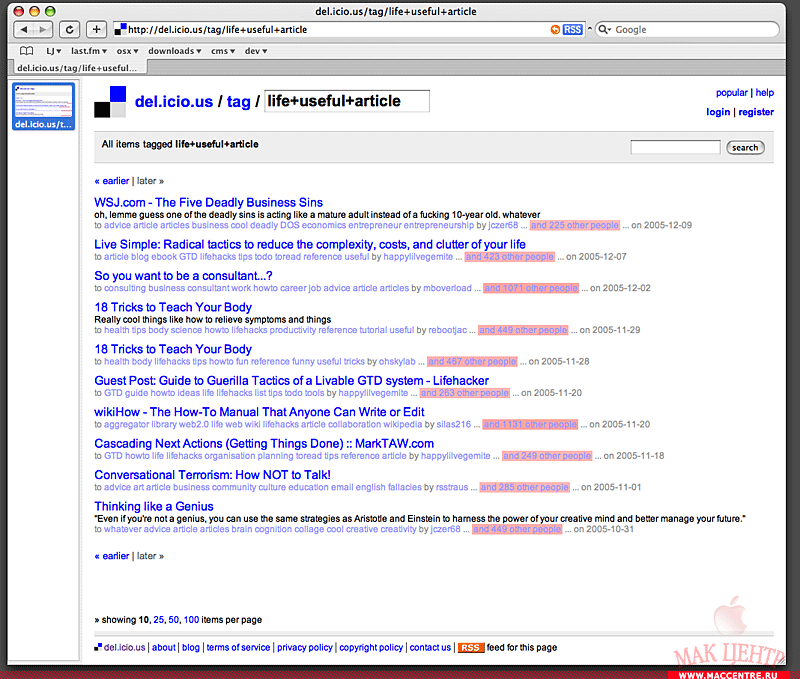
Task: Open 18 Tricks post by rebootjac
Action: [173, 307]
